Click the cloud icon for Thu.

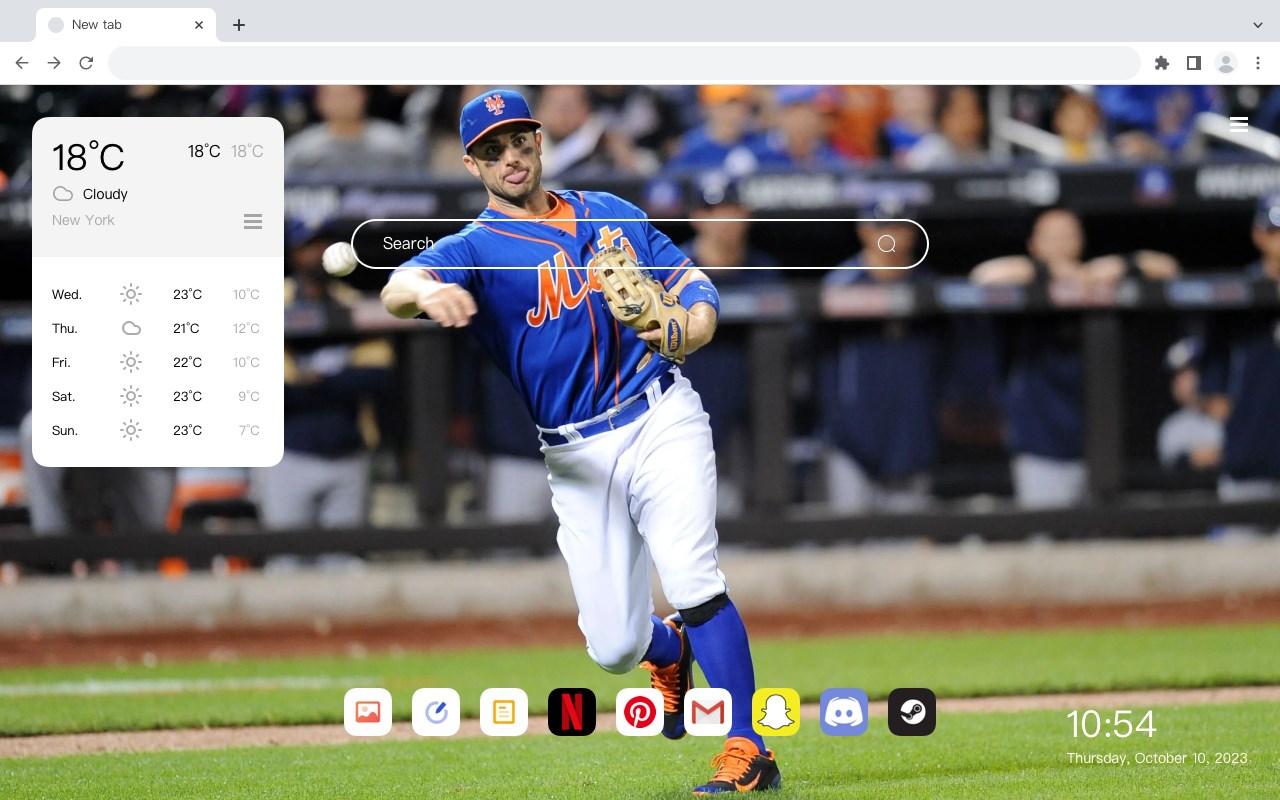coord(131,328)
